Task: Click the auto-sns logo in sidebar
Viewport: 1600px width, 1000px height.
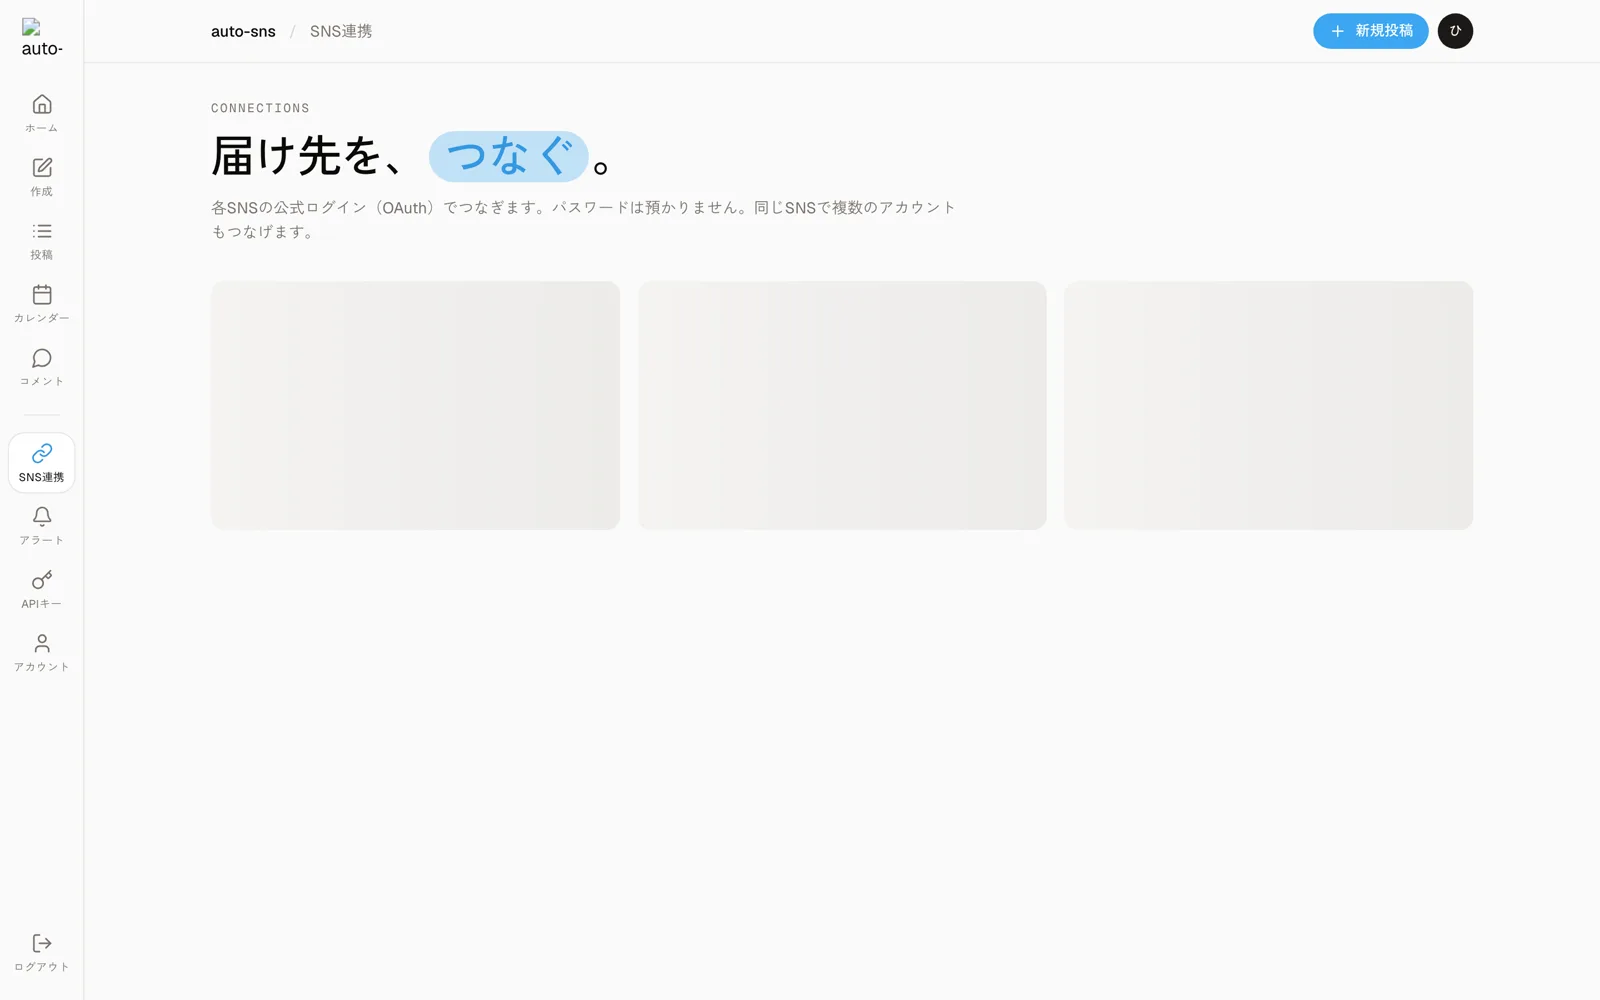Action: pyautogui.click(x=42, y=38)
